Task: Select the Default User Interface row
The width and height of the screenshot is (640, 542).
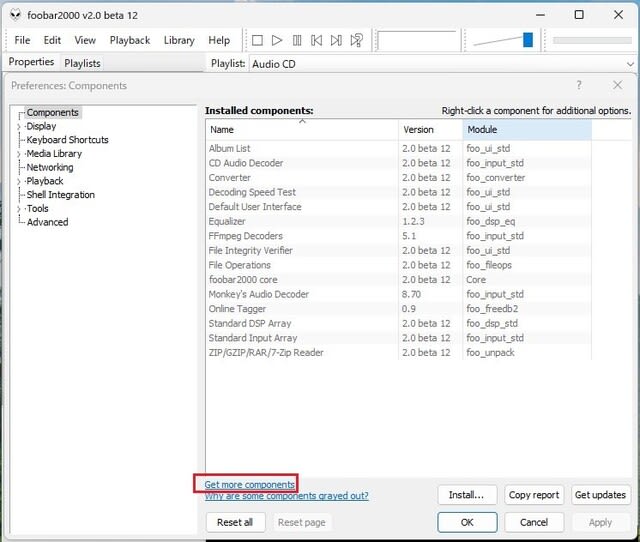Action: click(x=399, y=207)
